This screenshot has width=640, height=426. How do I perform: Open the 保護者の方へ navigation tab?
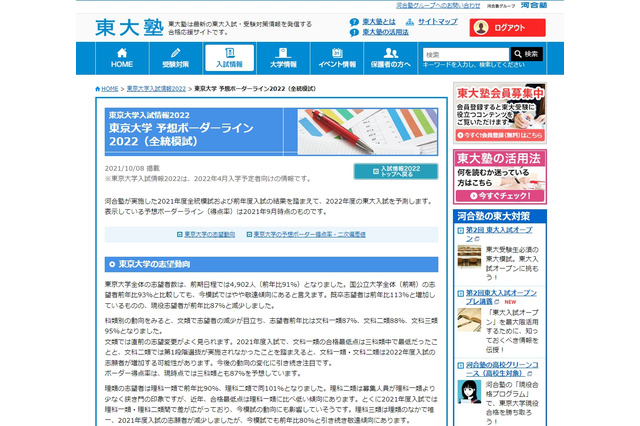(391, 58)
